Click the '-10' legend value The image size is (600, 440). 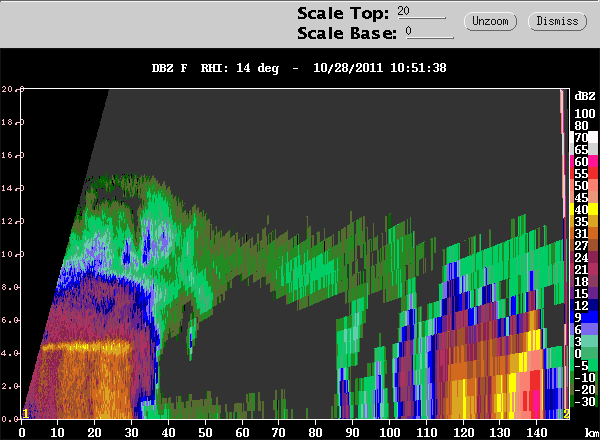click(585, 378)
